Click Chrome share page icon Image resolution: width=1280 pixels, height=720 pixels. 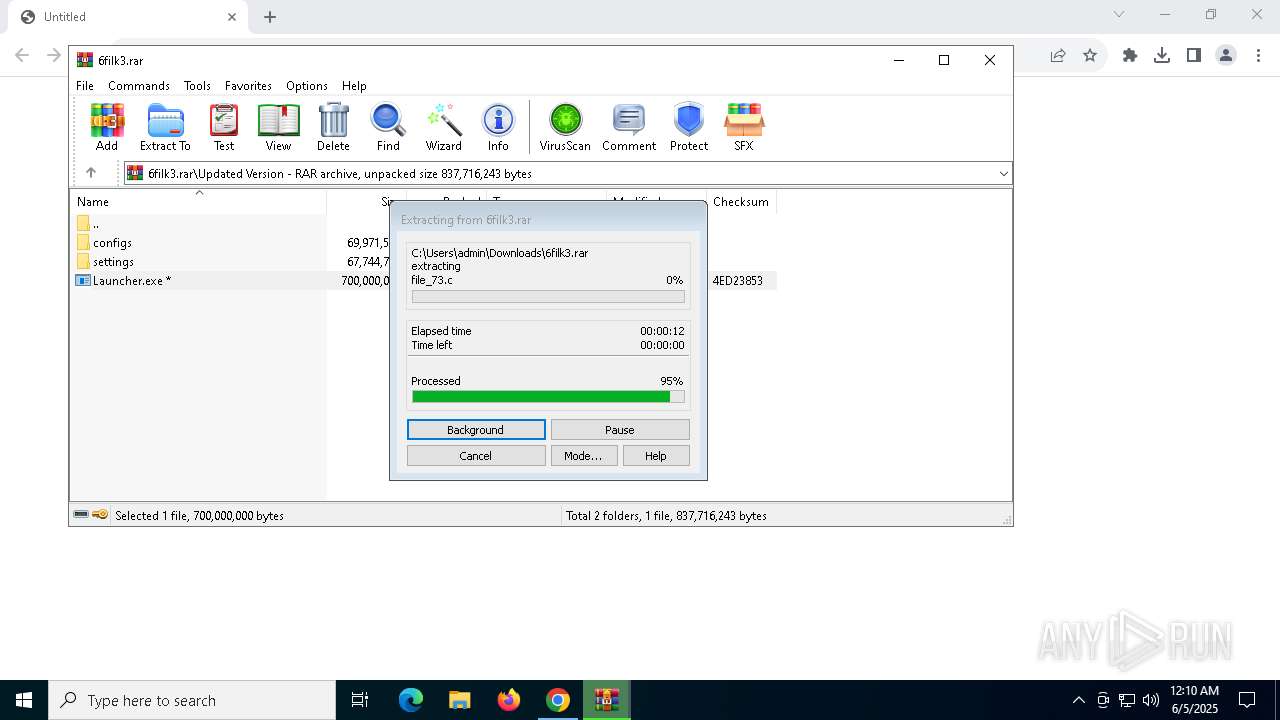click(1058, 56)
